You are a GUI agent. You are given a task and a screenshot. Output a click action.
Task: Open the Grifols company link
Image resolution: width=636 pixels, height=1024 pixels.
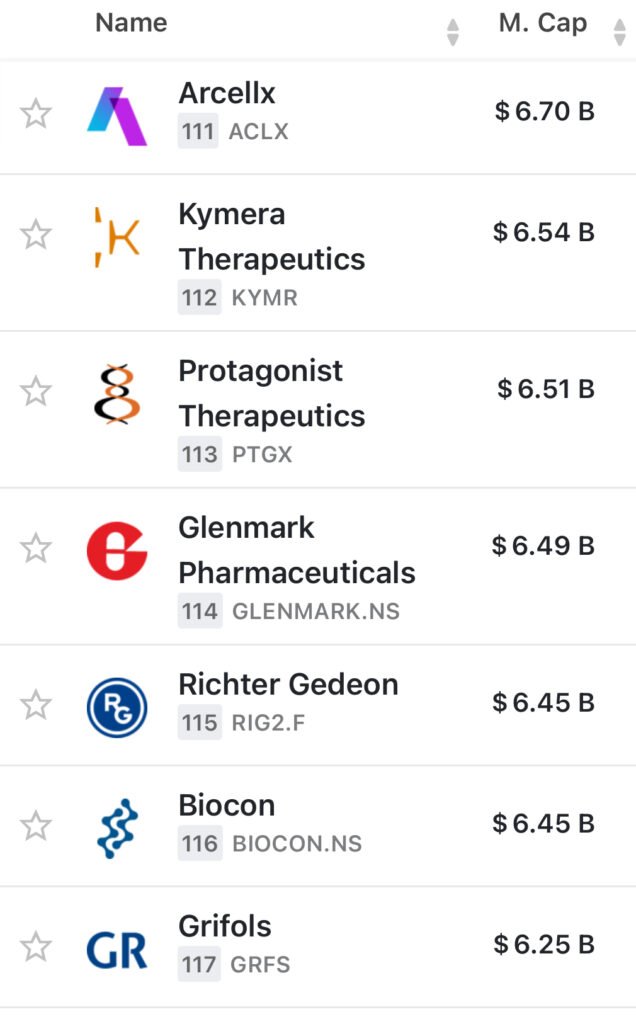pyautogui.click(x=225, y=925)
